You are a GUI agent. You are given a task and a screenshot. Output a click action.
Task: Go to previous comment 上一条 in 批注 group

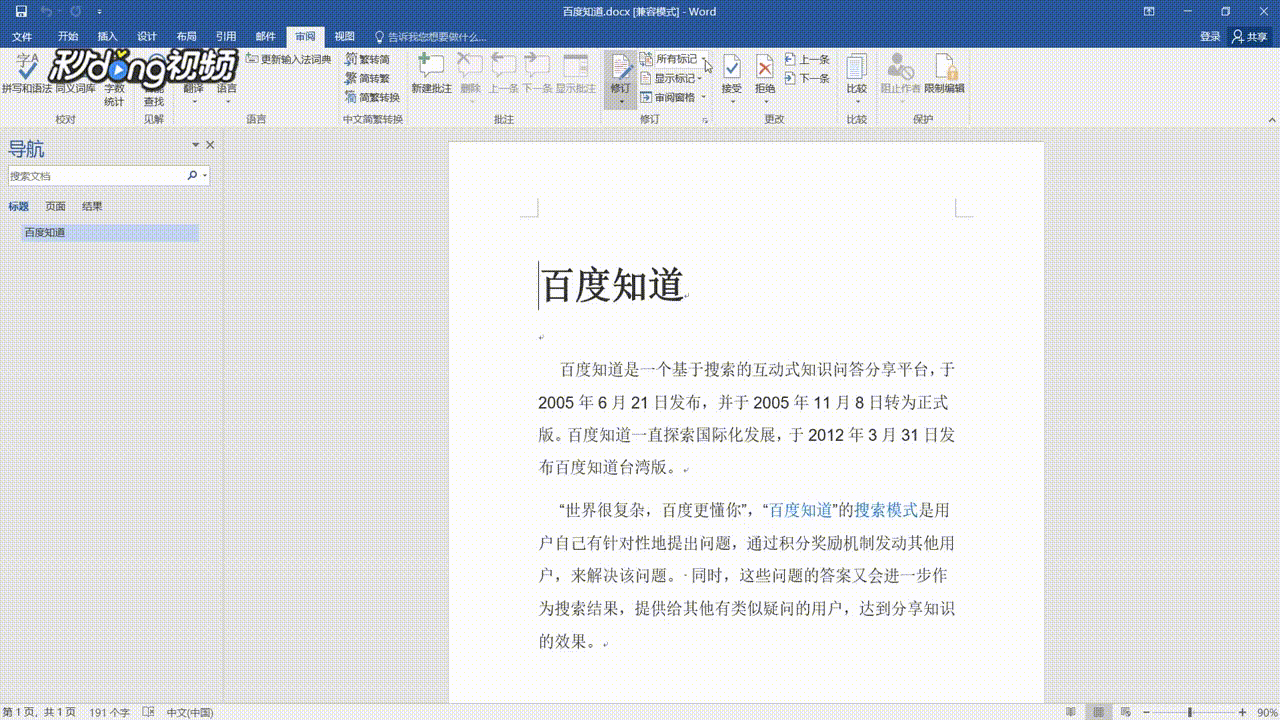(x=503, y=75)
